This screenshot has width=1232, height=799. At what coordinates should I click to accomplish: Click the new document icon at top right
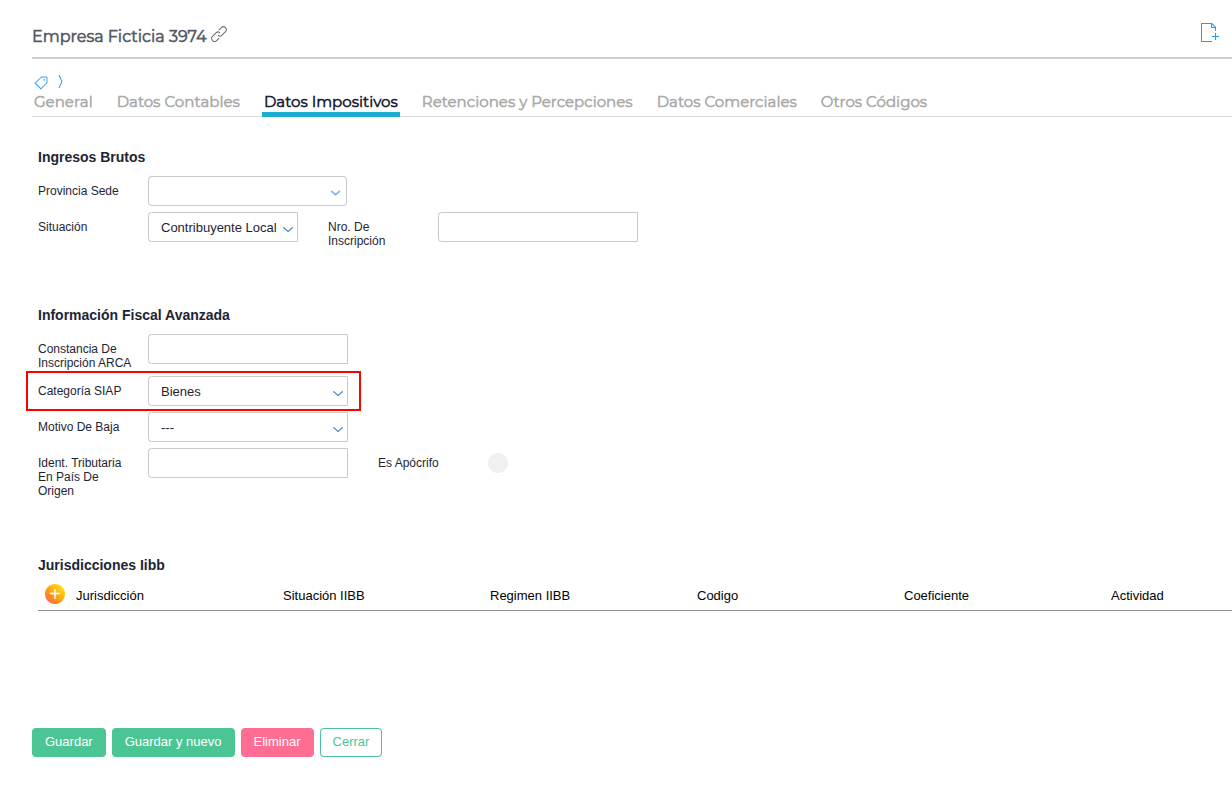tap(1208, 33)
